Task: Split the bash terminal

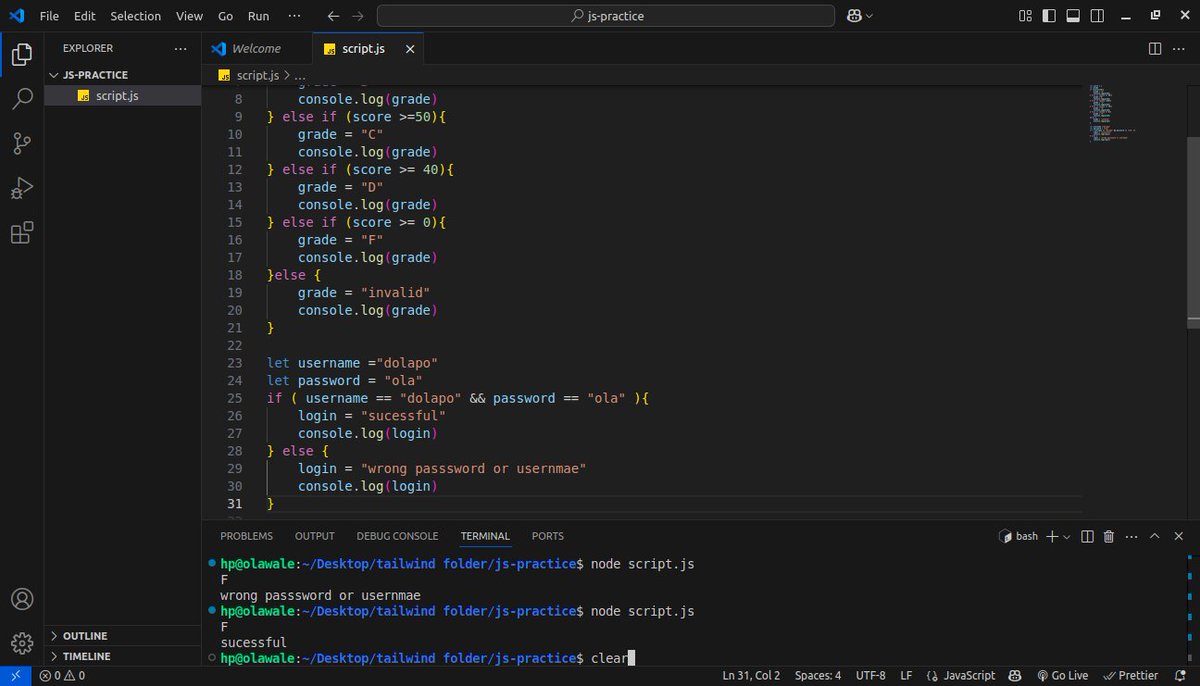Action: point(1087,536)
